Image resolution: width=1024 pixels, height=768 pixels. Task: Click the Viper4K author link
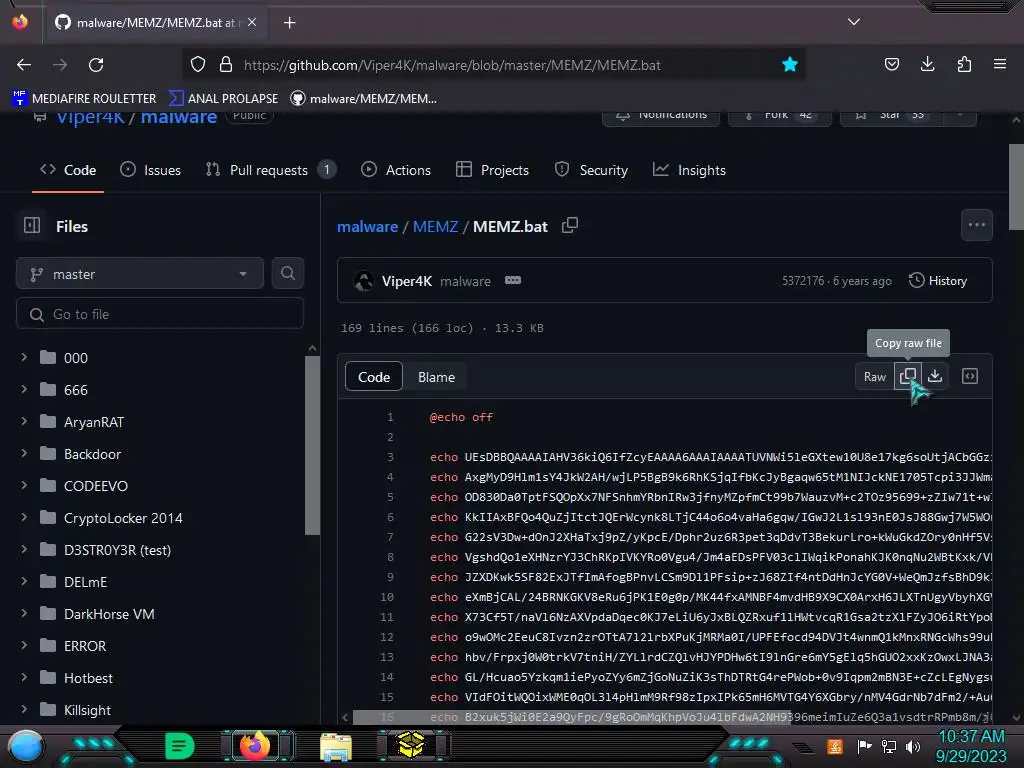click(406, 281)
